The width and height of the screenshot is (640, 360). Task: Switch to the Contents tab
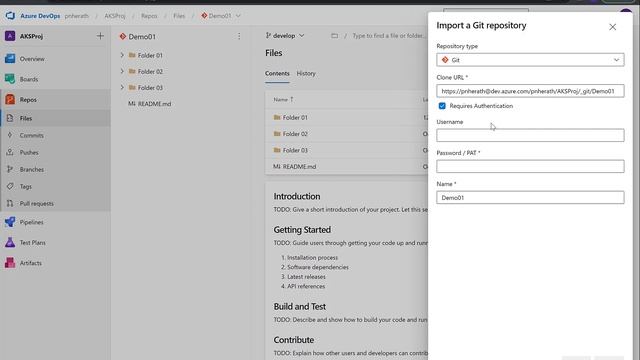pos(277,73)
